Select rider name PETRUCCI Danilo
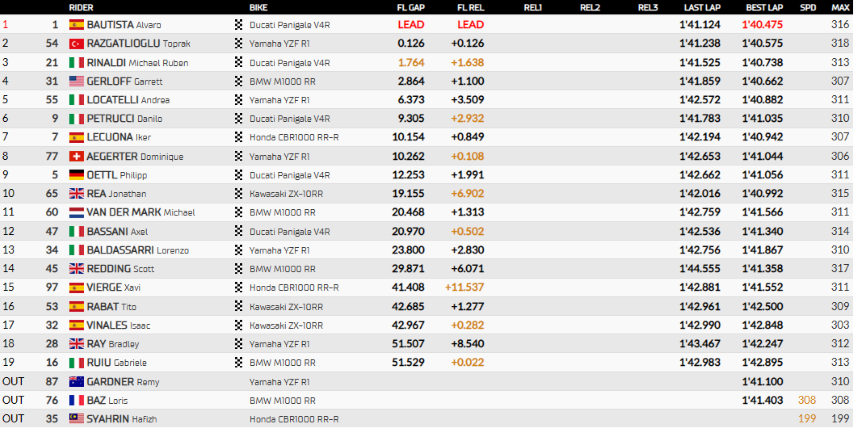This screenshot has height=429, width=854. click(x=124, y=119)
